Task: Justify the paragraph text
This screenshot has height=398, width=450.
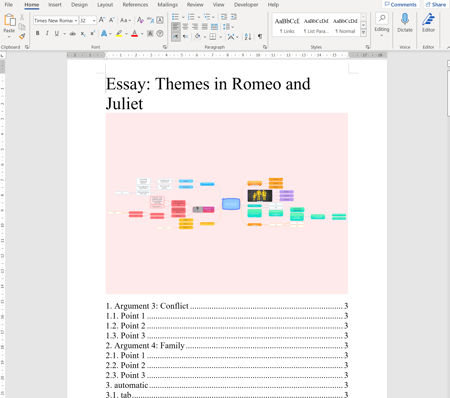Action: (x=205, y=27)
